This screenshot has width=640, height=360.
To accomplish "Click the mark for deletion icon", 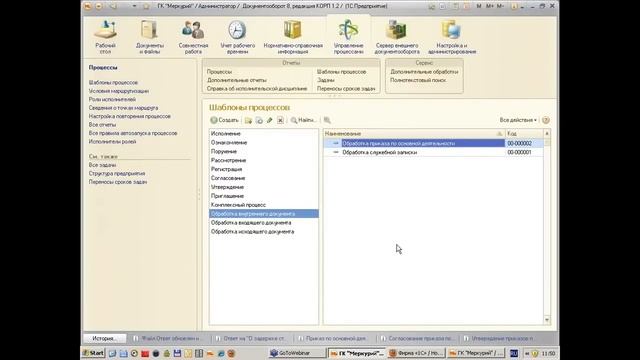I will pos(280,120).
